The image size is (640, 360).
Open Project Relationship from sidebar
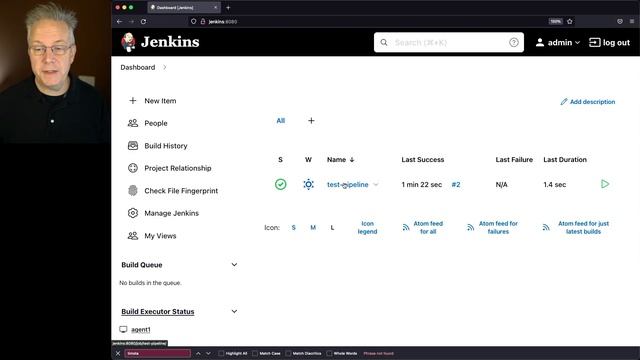[178, 168]
